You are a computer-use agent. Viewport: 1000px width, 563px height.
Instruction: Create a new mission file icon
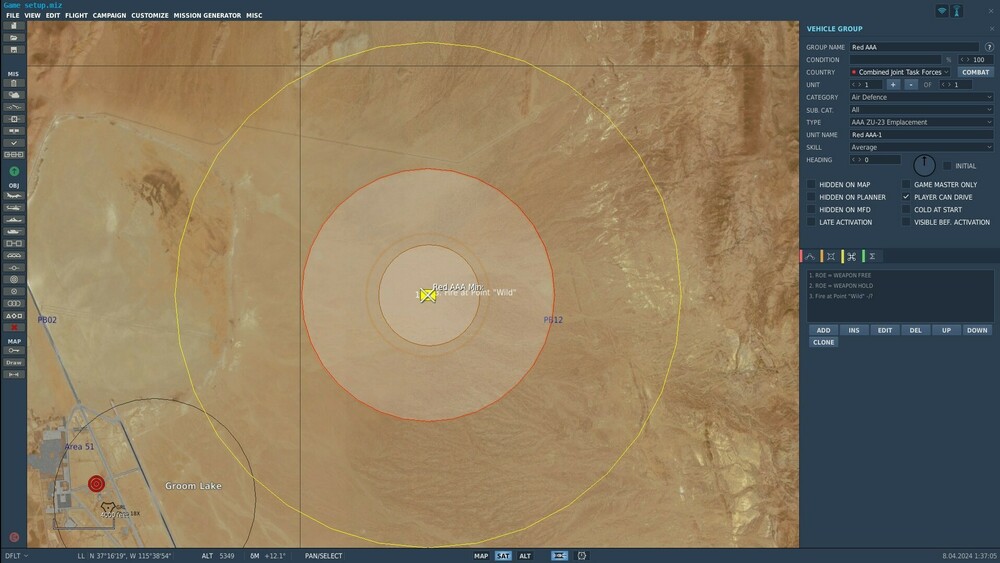14,26
